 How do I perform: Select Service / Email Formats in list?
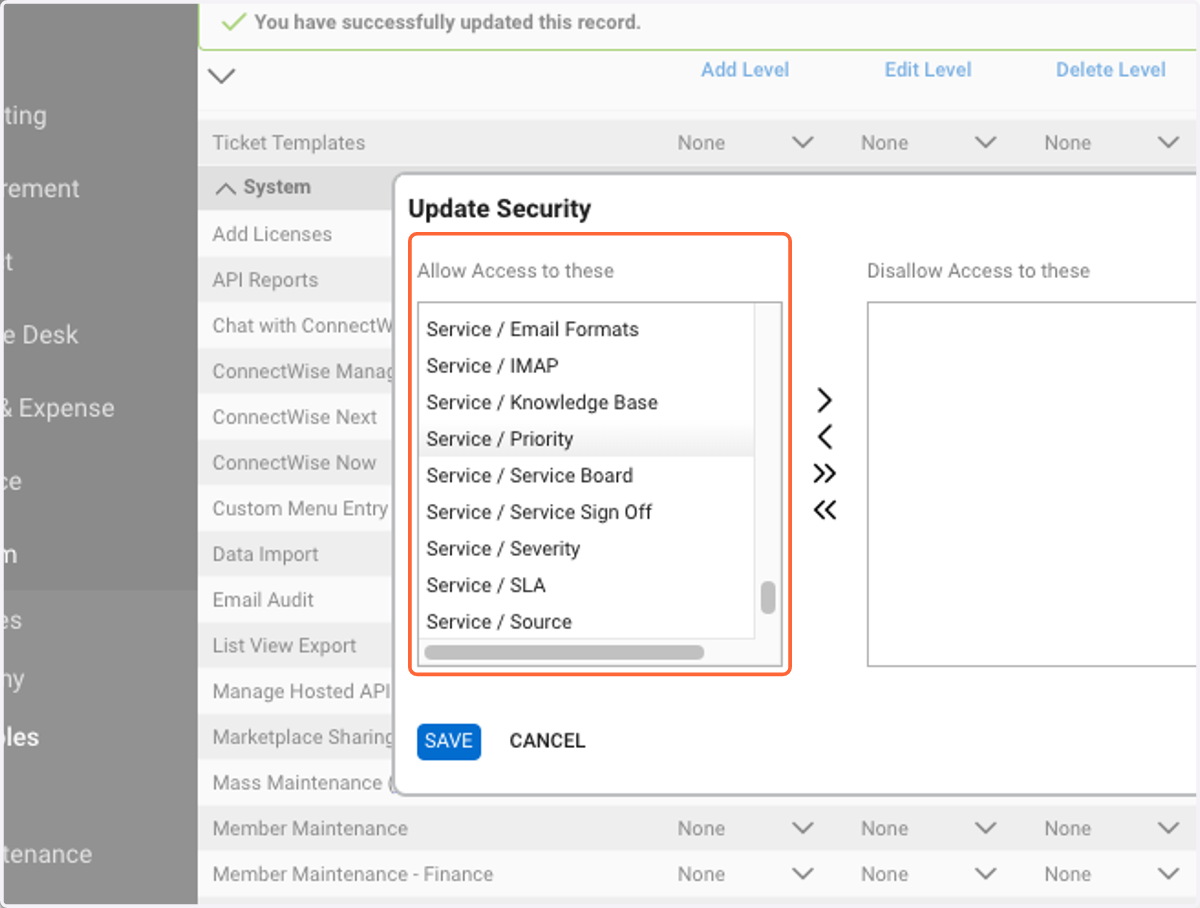pyautogui.click(x=586, y=329)
